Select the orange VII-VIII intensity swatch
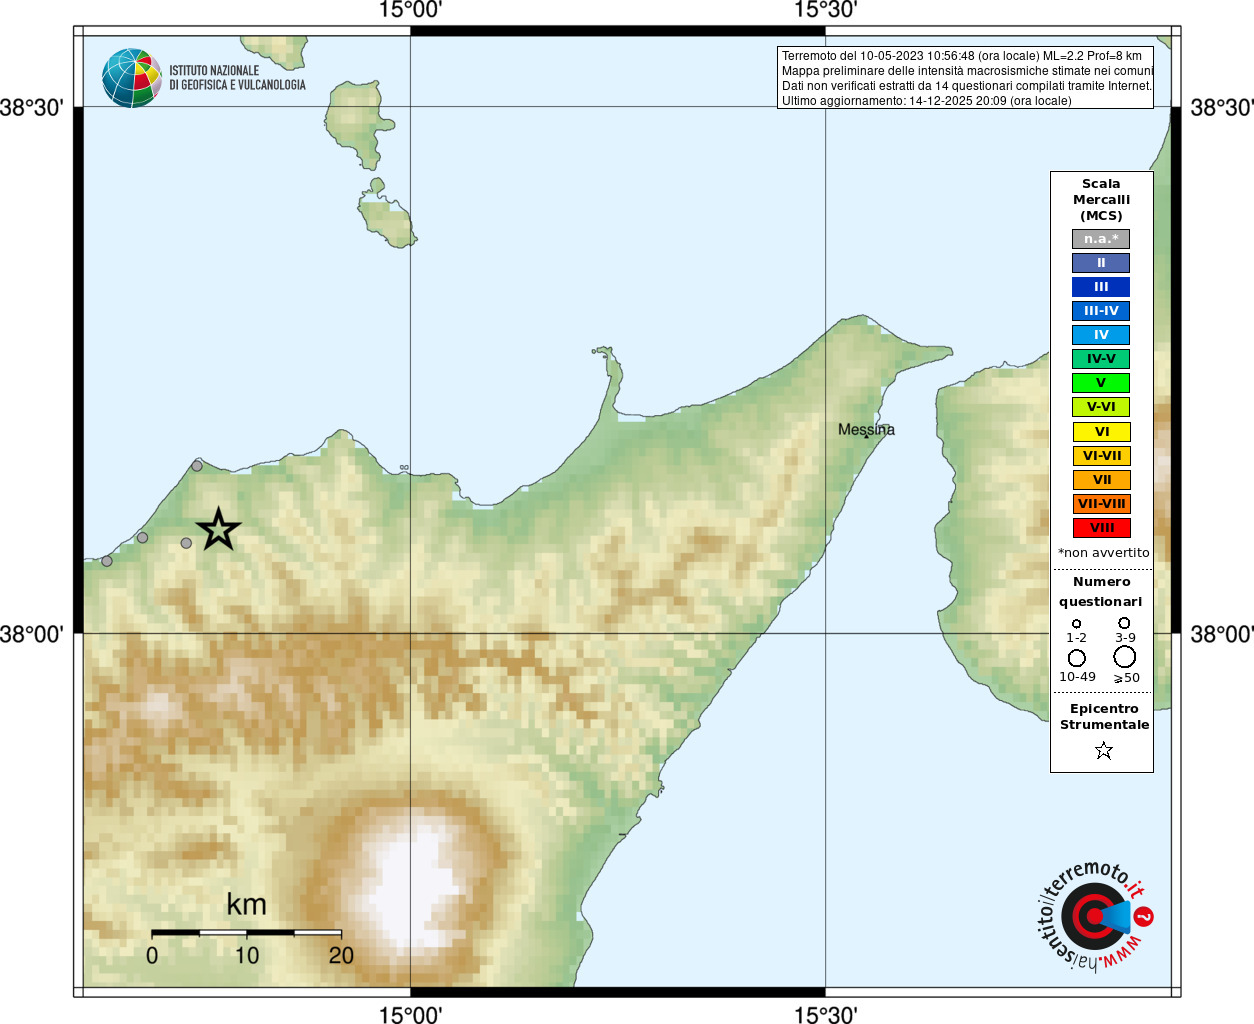Screen dimensions: 1254x1024 (x=1101, y=504)
